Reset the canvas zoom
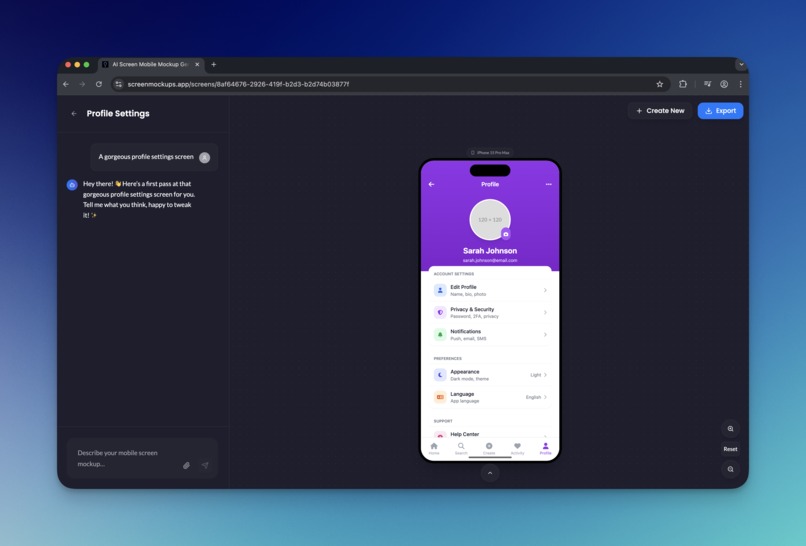806x546 pixels. (x=730, y=449)
